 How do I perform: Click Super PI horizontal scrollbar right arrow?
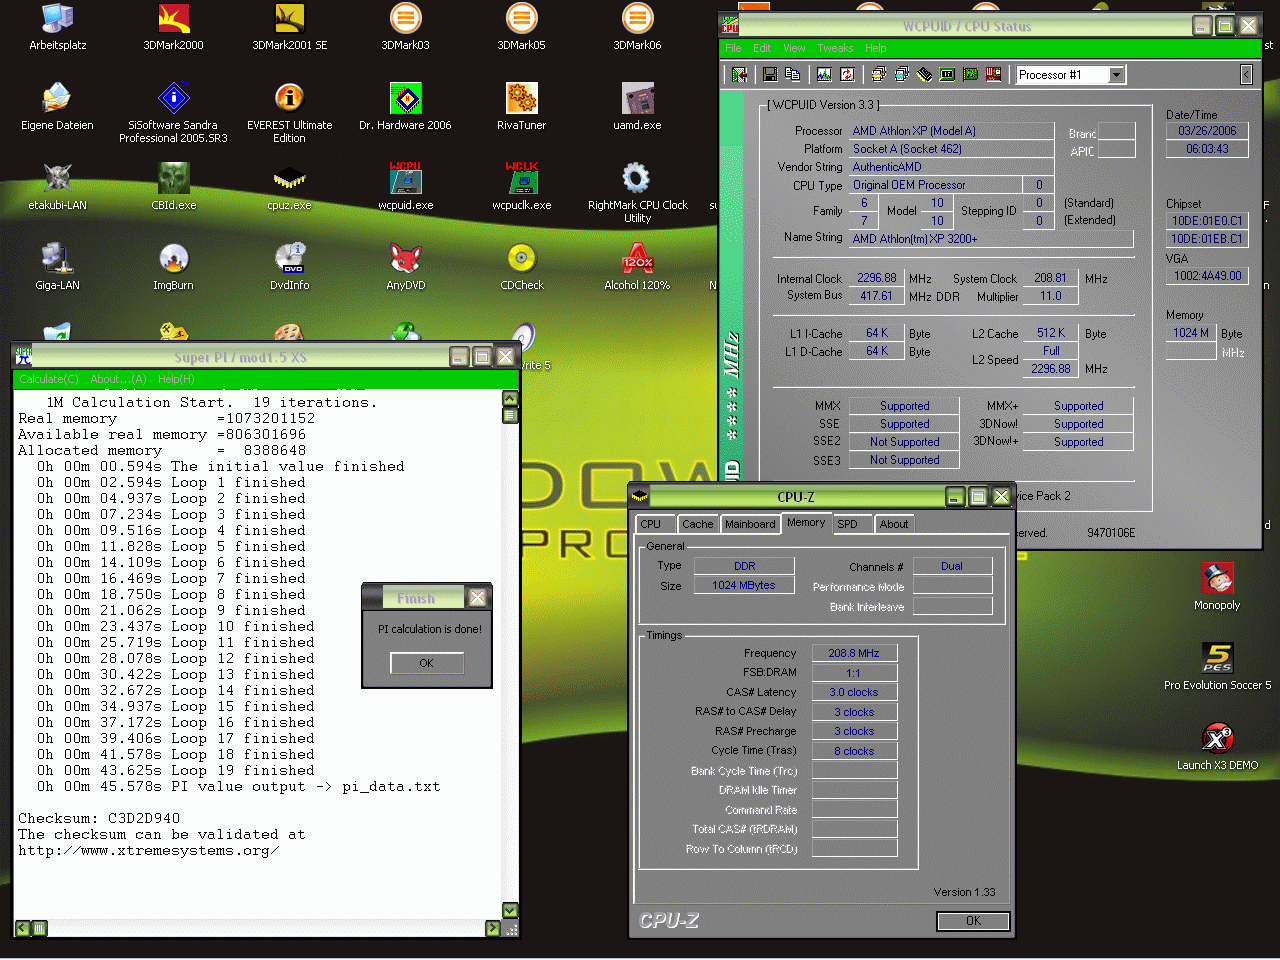[x=492, y=928]
